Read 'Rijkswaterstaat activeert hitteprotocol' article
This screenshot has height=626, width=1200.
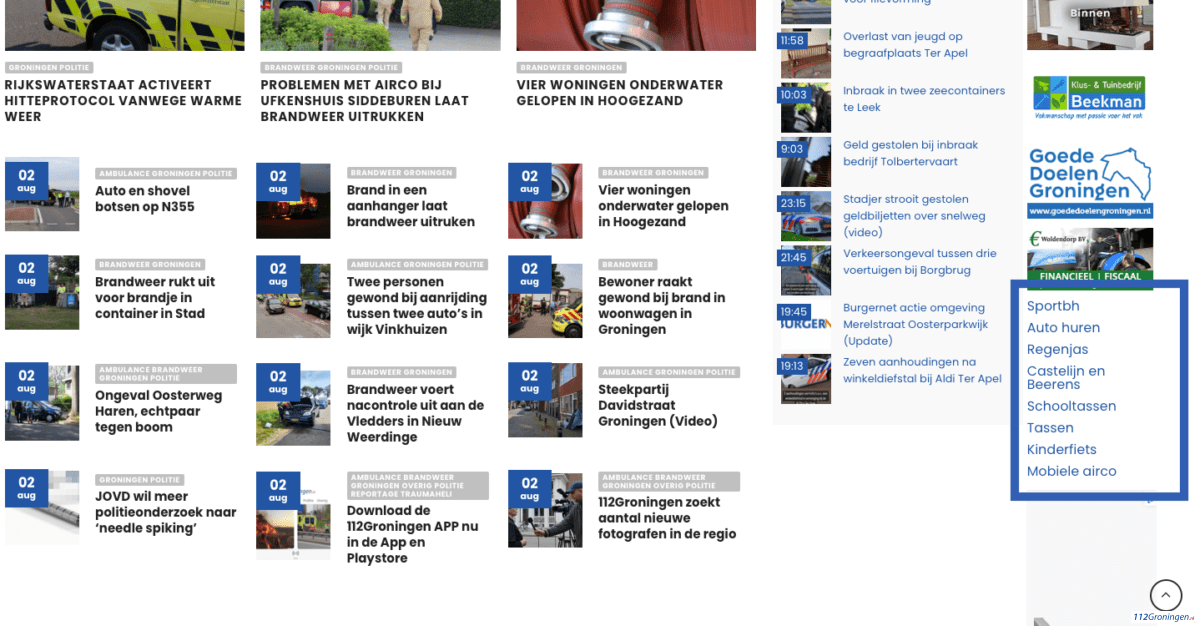pos(123,101)
